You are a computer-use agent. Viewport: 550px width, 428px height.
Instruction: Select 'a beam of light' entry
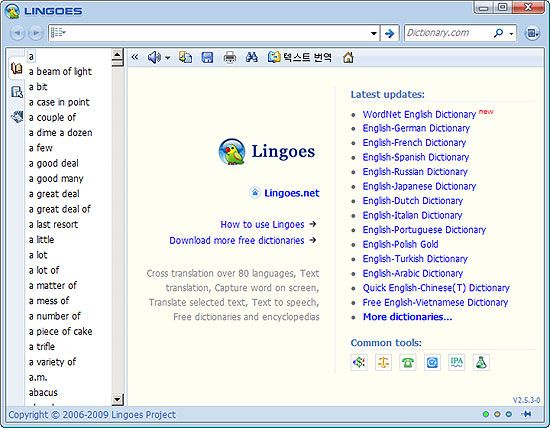pos(60,72)
